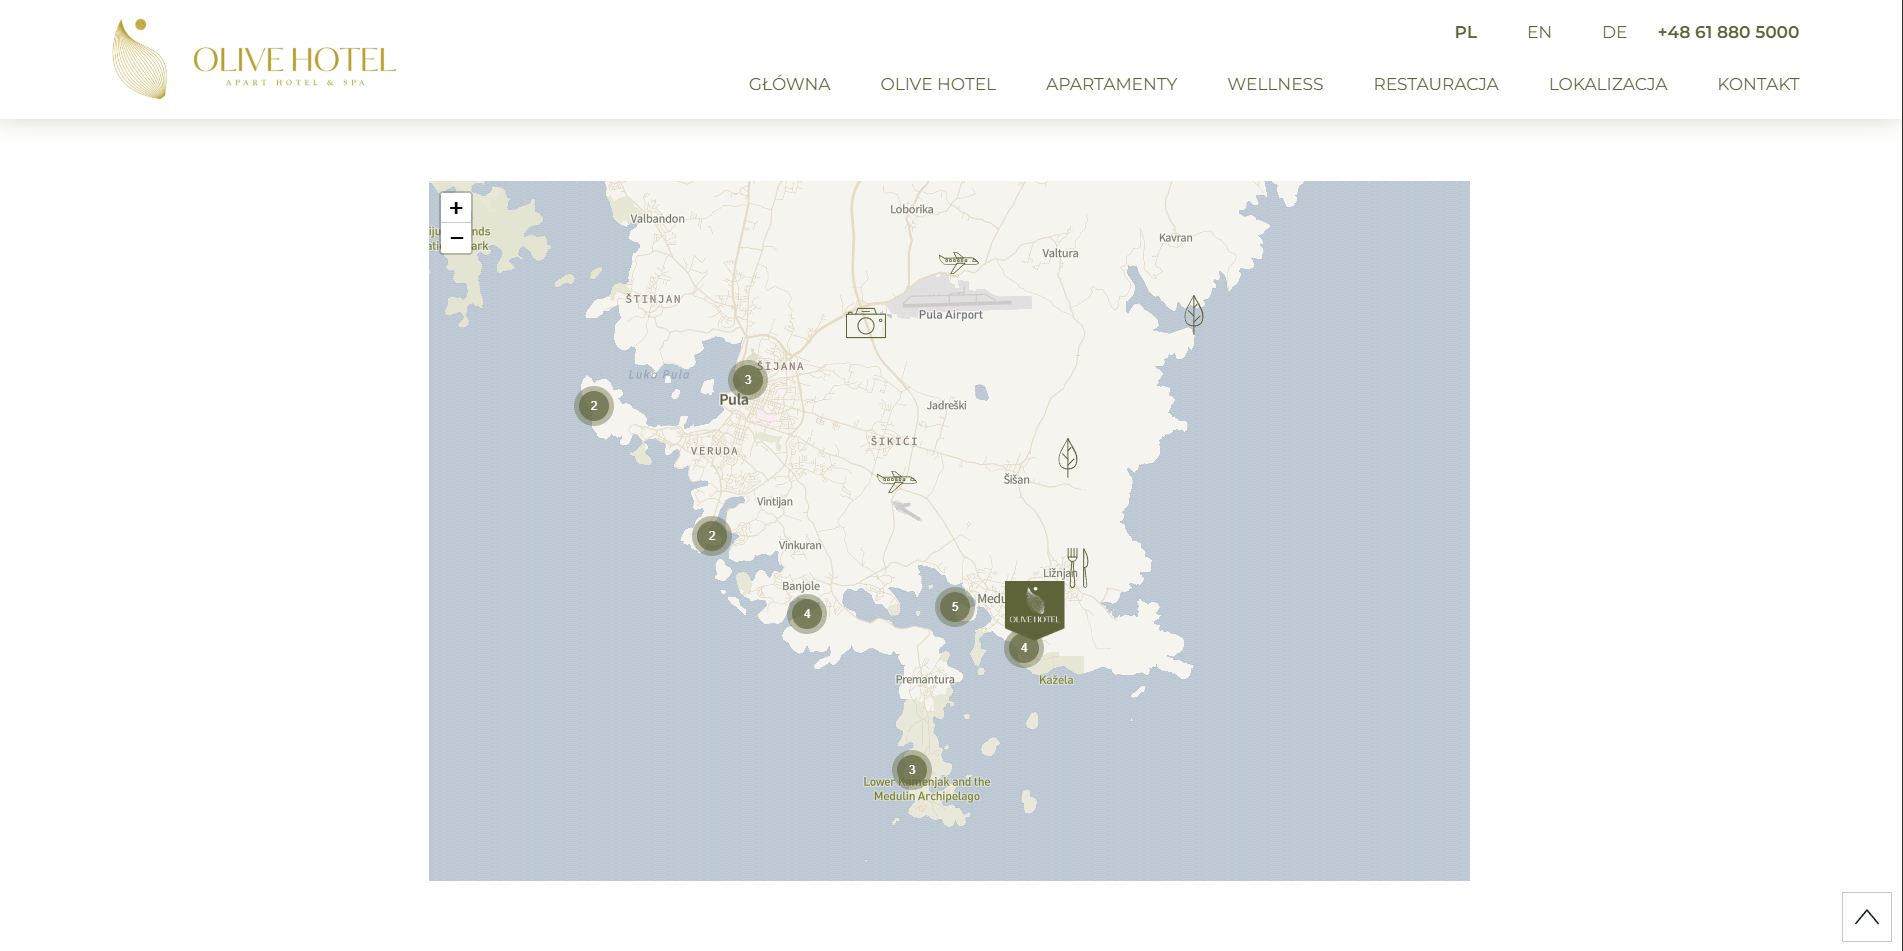Screen dimensions: 1903x951
Task: Click the map zoom in plus button
Action: (x=456, y=208)
